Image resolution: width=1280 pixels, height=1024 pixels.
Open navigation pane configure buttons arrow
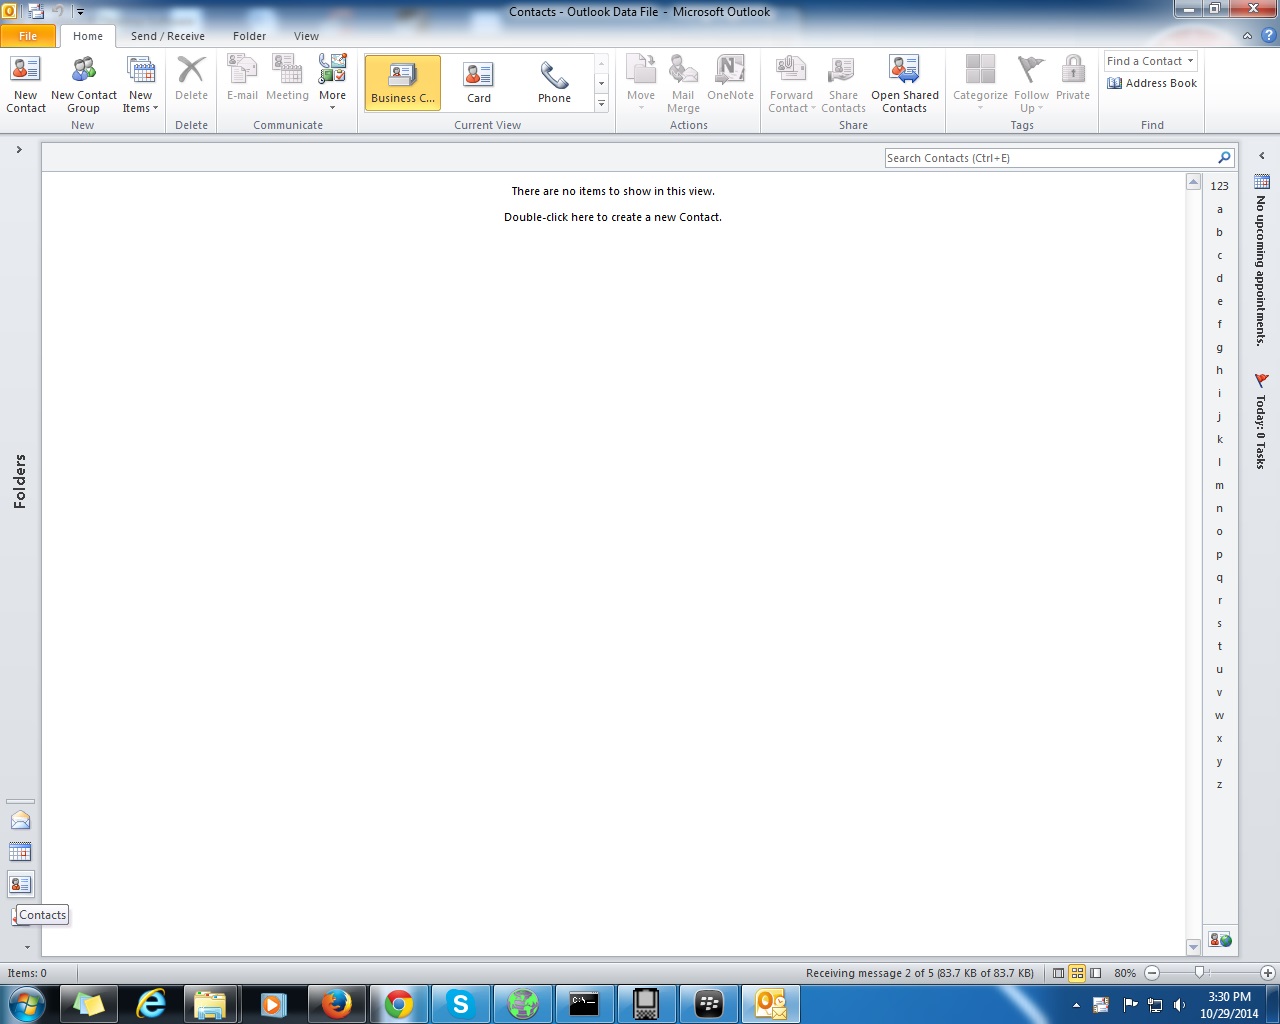pos(27,946)
